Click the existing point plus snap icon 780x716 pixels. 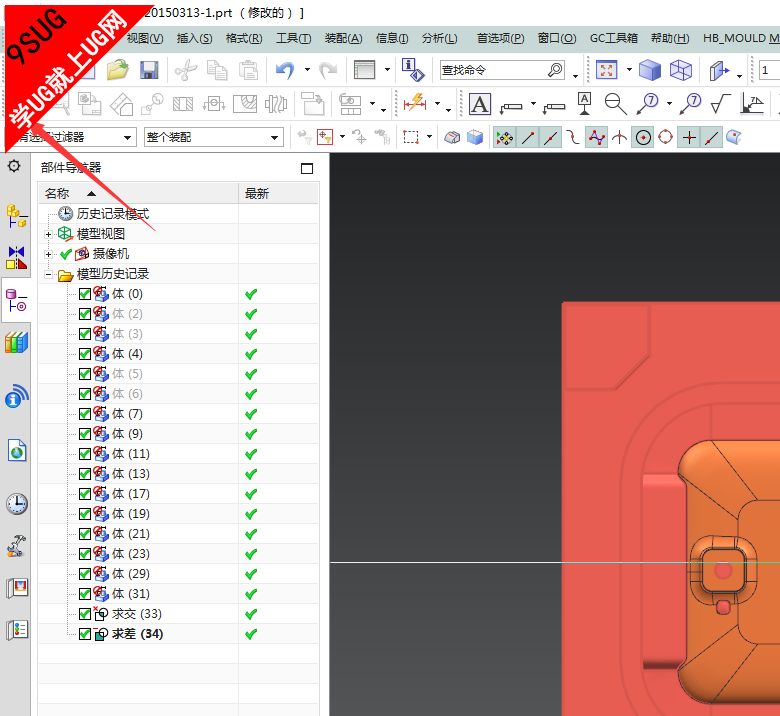click(689, 137)
